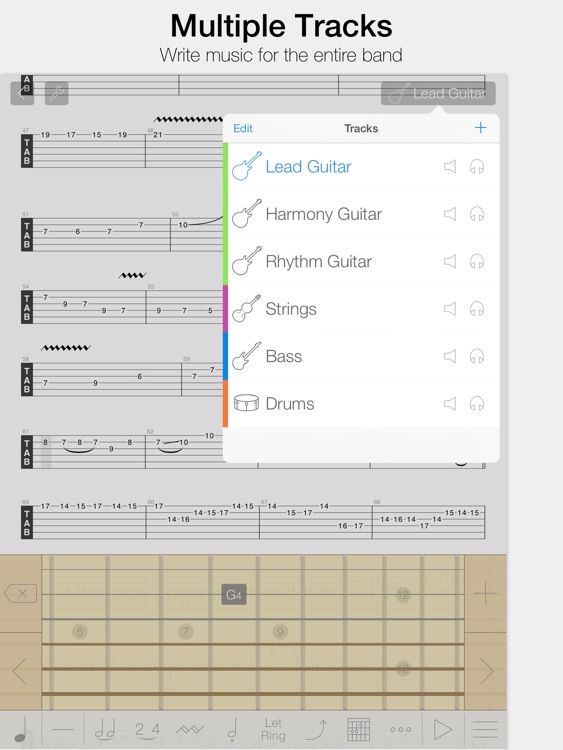Image resolution: width=563 pixels, height=750 pixels.
Task: Open the hamburger menu icon
Action: 485,729
